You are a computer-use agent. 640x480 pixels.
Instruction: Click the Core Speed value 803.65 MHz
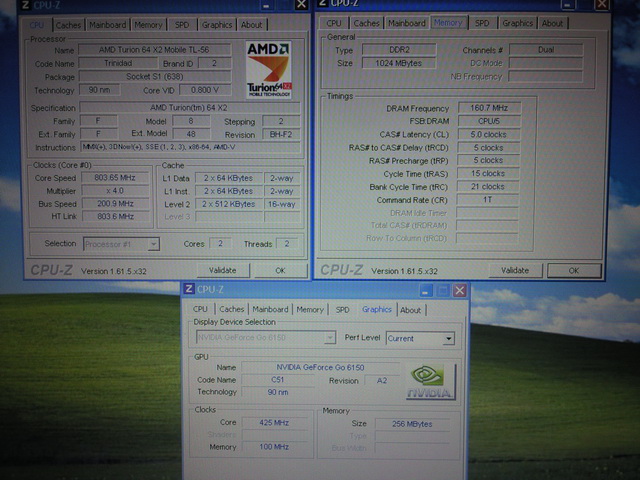pos(115,178)
